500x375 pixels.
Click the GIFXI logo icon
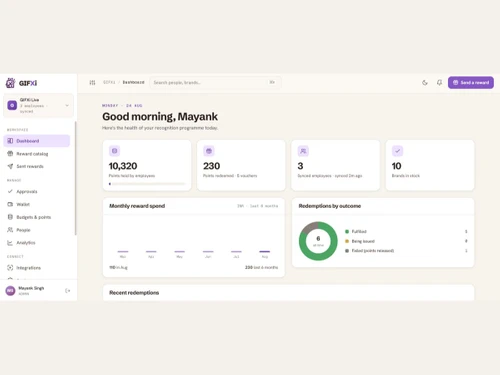pos(10,83)
